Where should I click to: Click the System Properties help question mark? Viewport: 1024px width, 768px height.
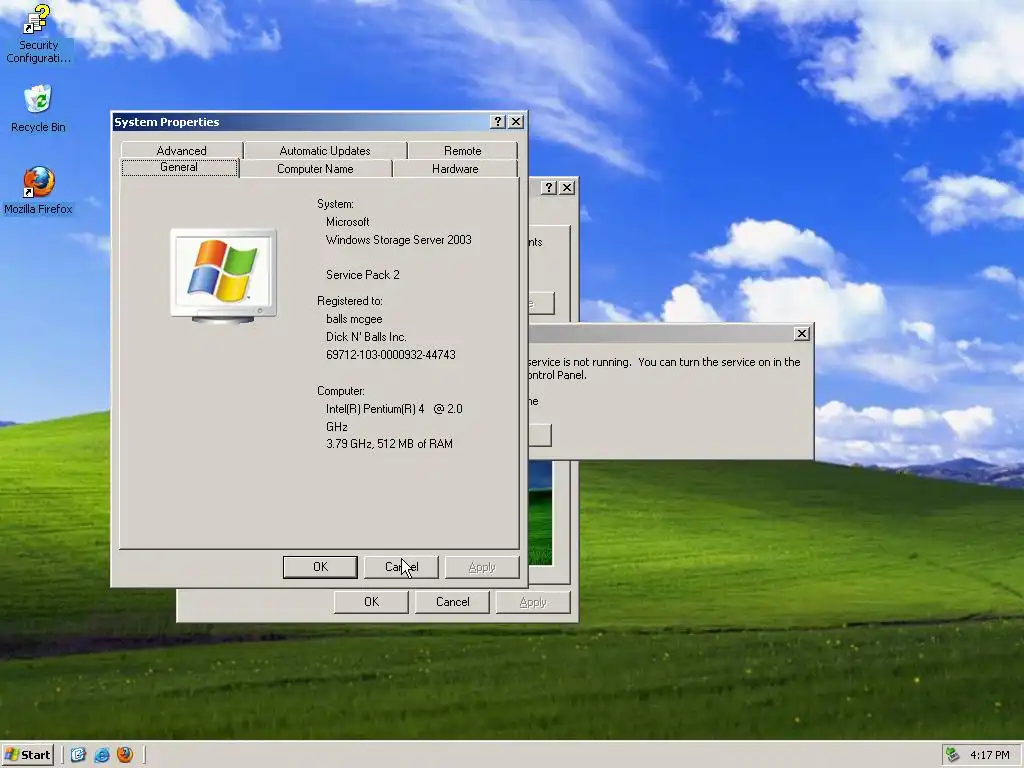pyautogui.click(x=498, y=121)
